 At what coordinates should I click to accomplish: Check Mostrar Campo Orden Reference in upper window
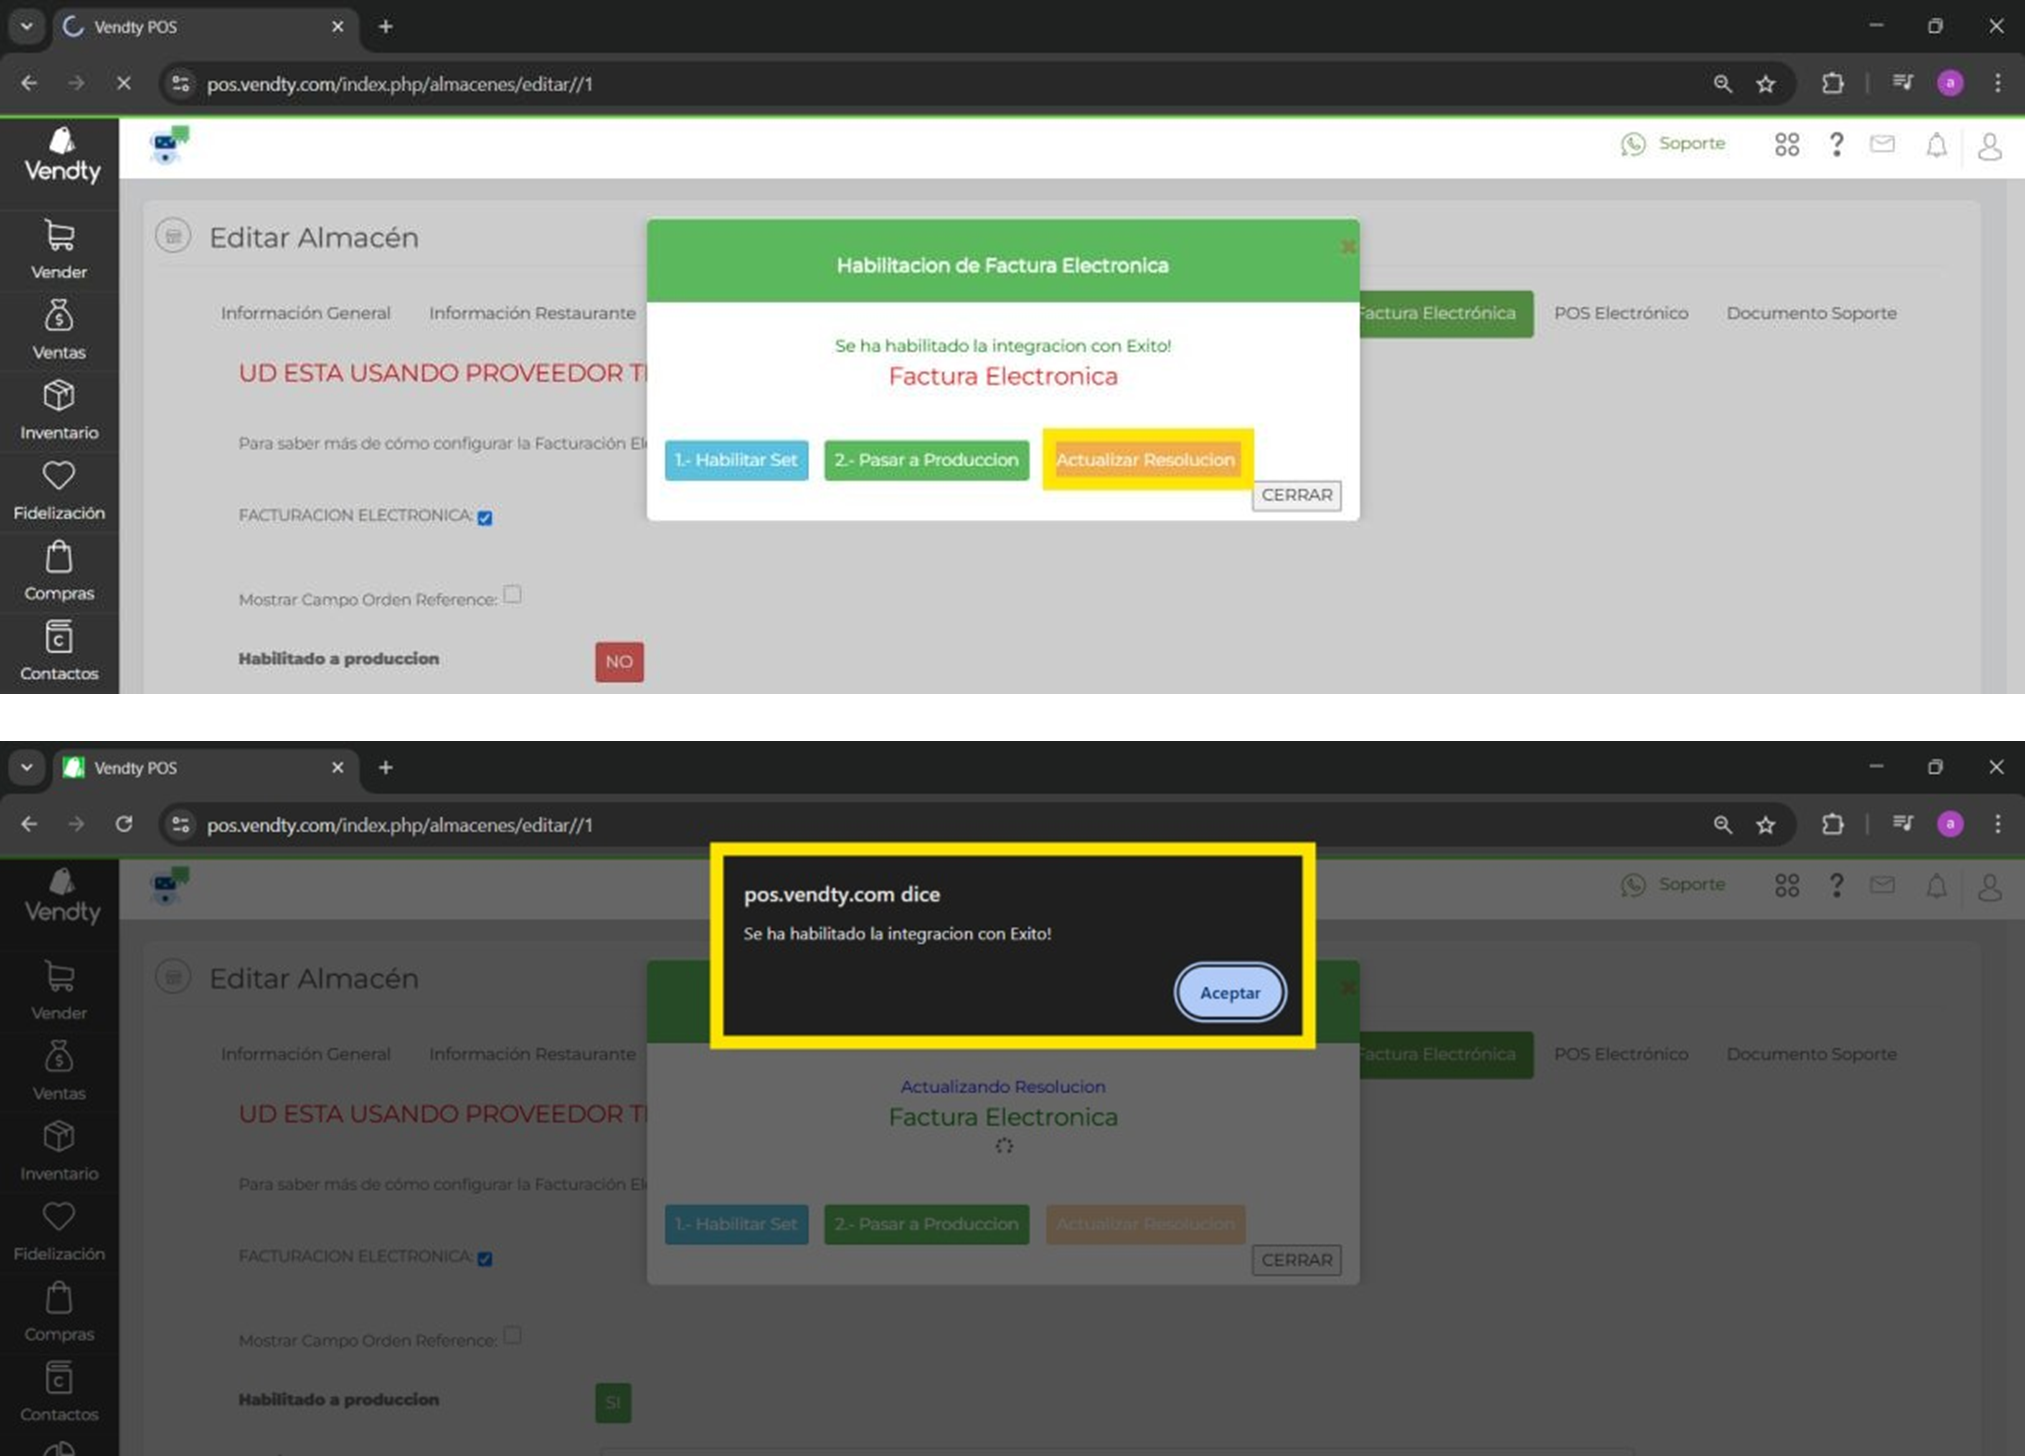512,595
